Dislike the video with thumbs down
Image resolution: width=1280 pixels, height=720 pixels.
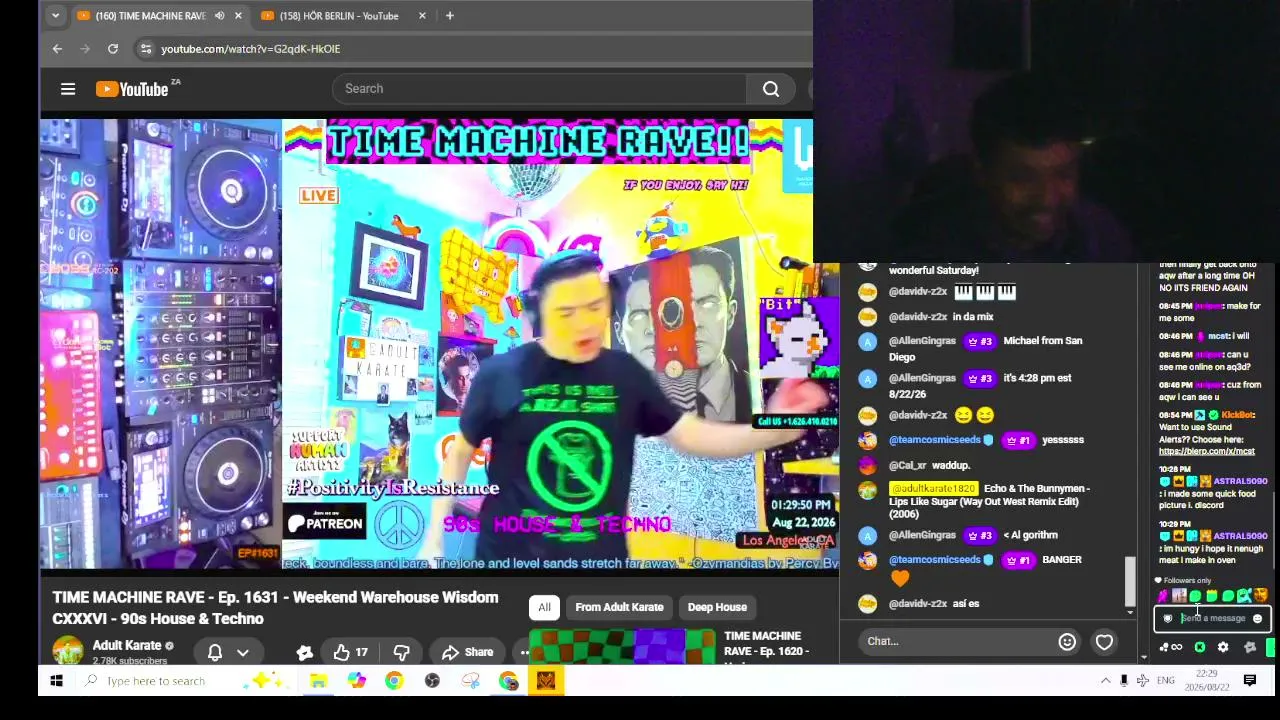point(401,652)
